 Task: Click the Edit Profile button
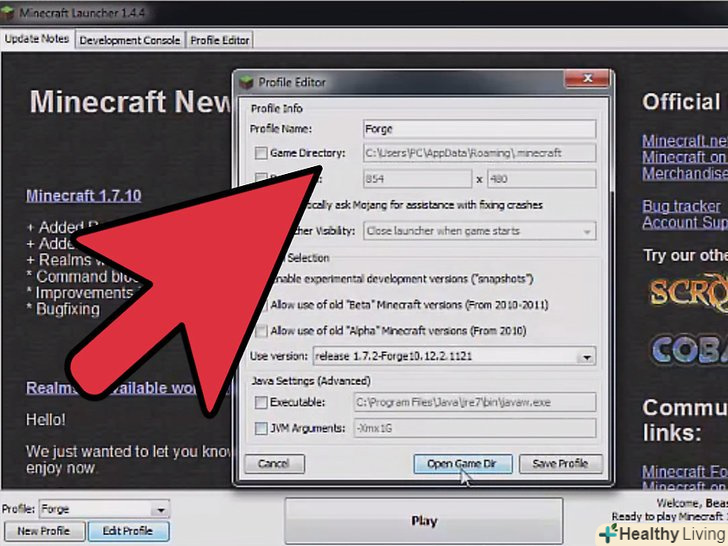[128, 531]
